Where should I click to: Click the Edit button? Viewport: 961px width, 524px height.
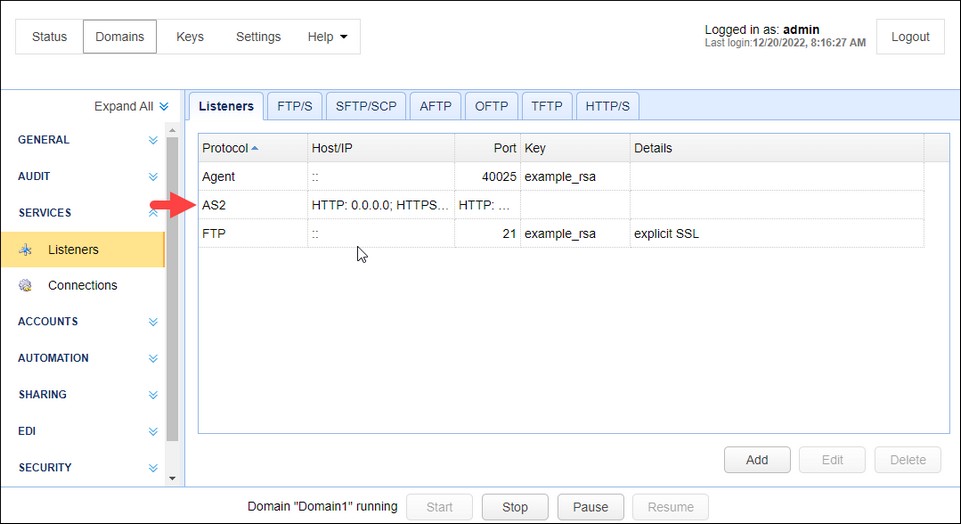coord(832,460)
